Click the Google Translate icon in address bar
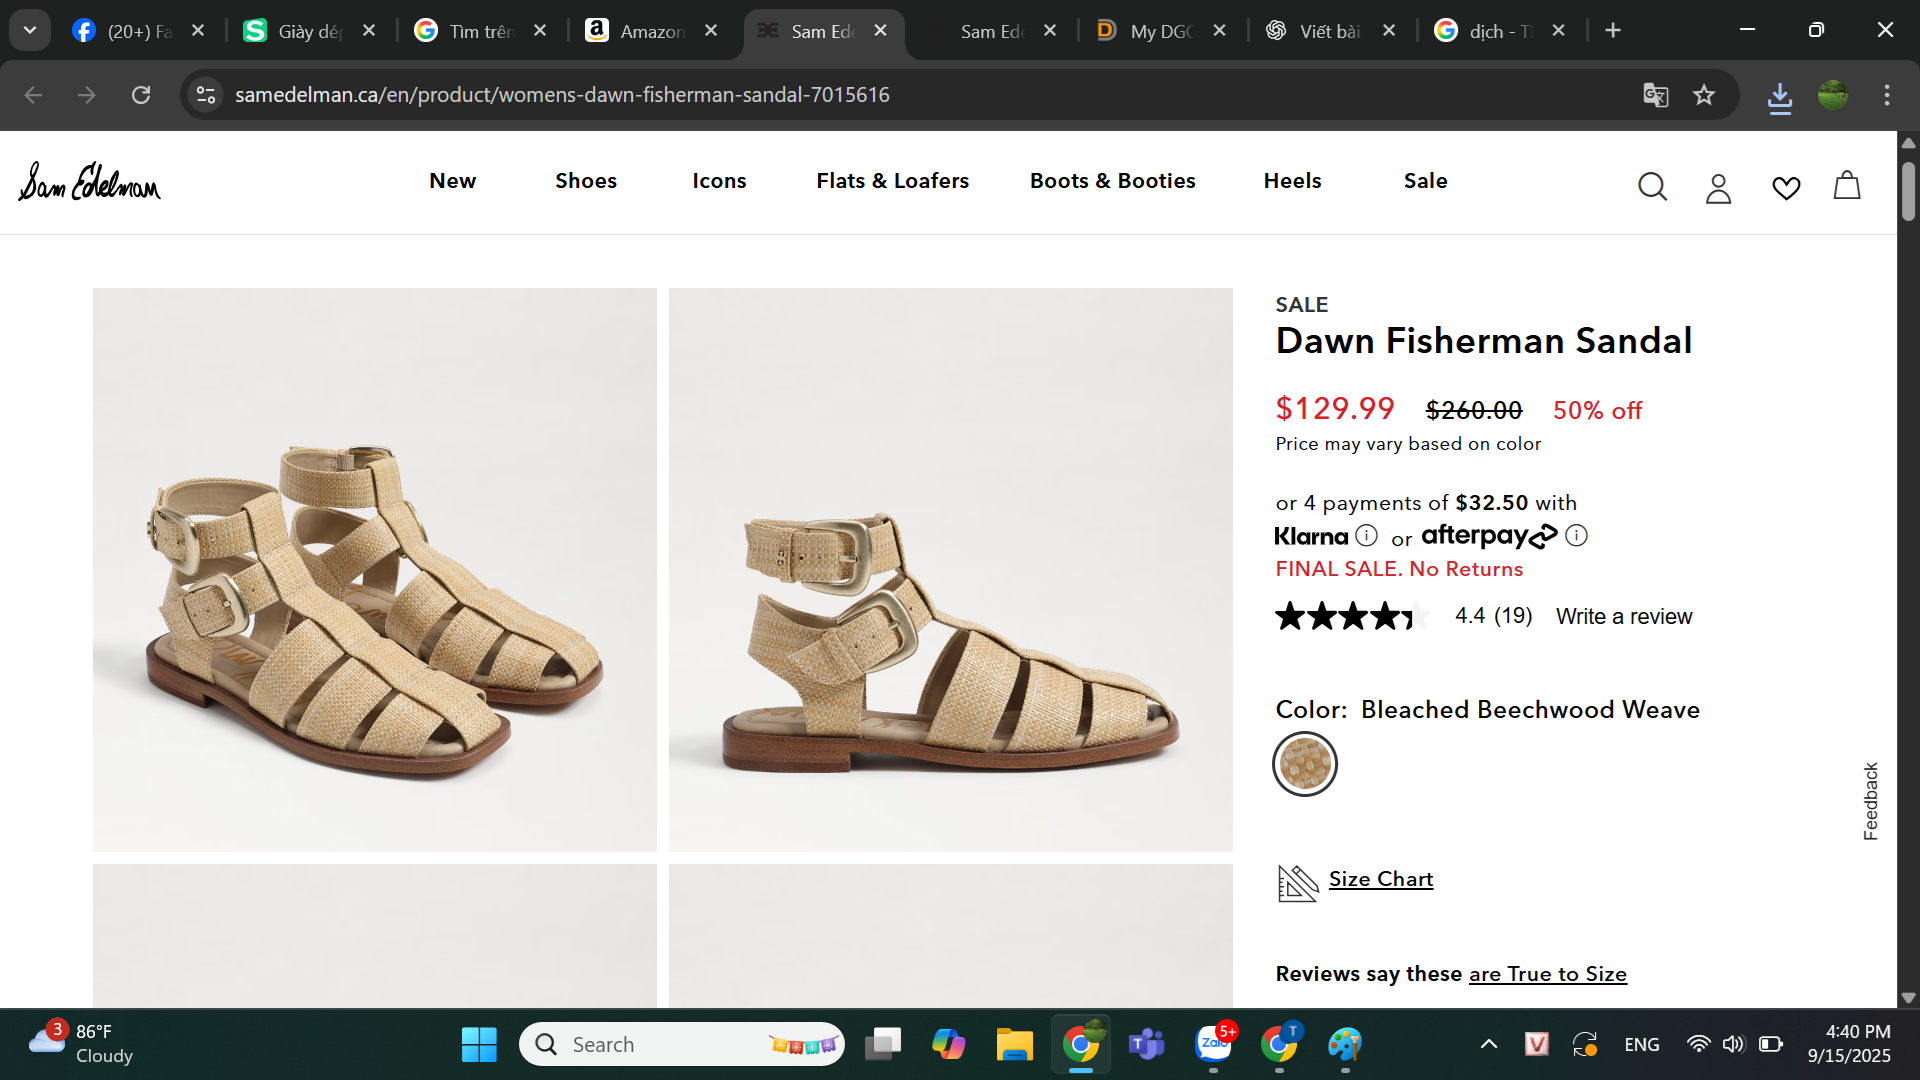 click(1656, 95)
